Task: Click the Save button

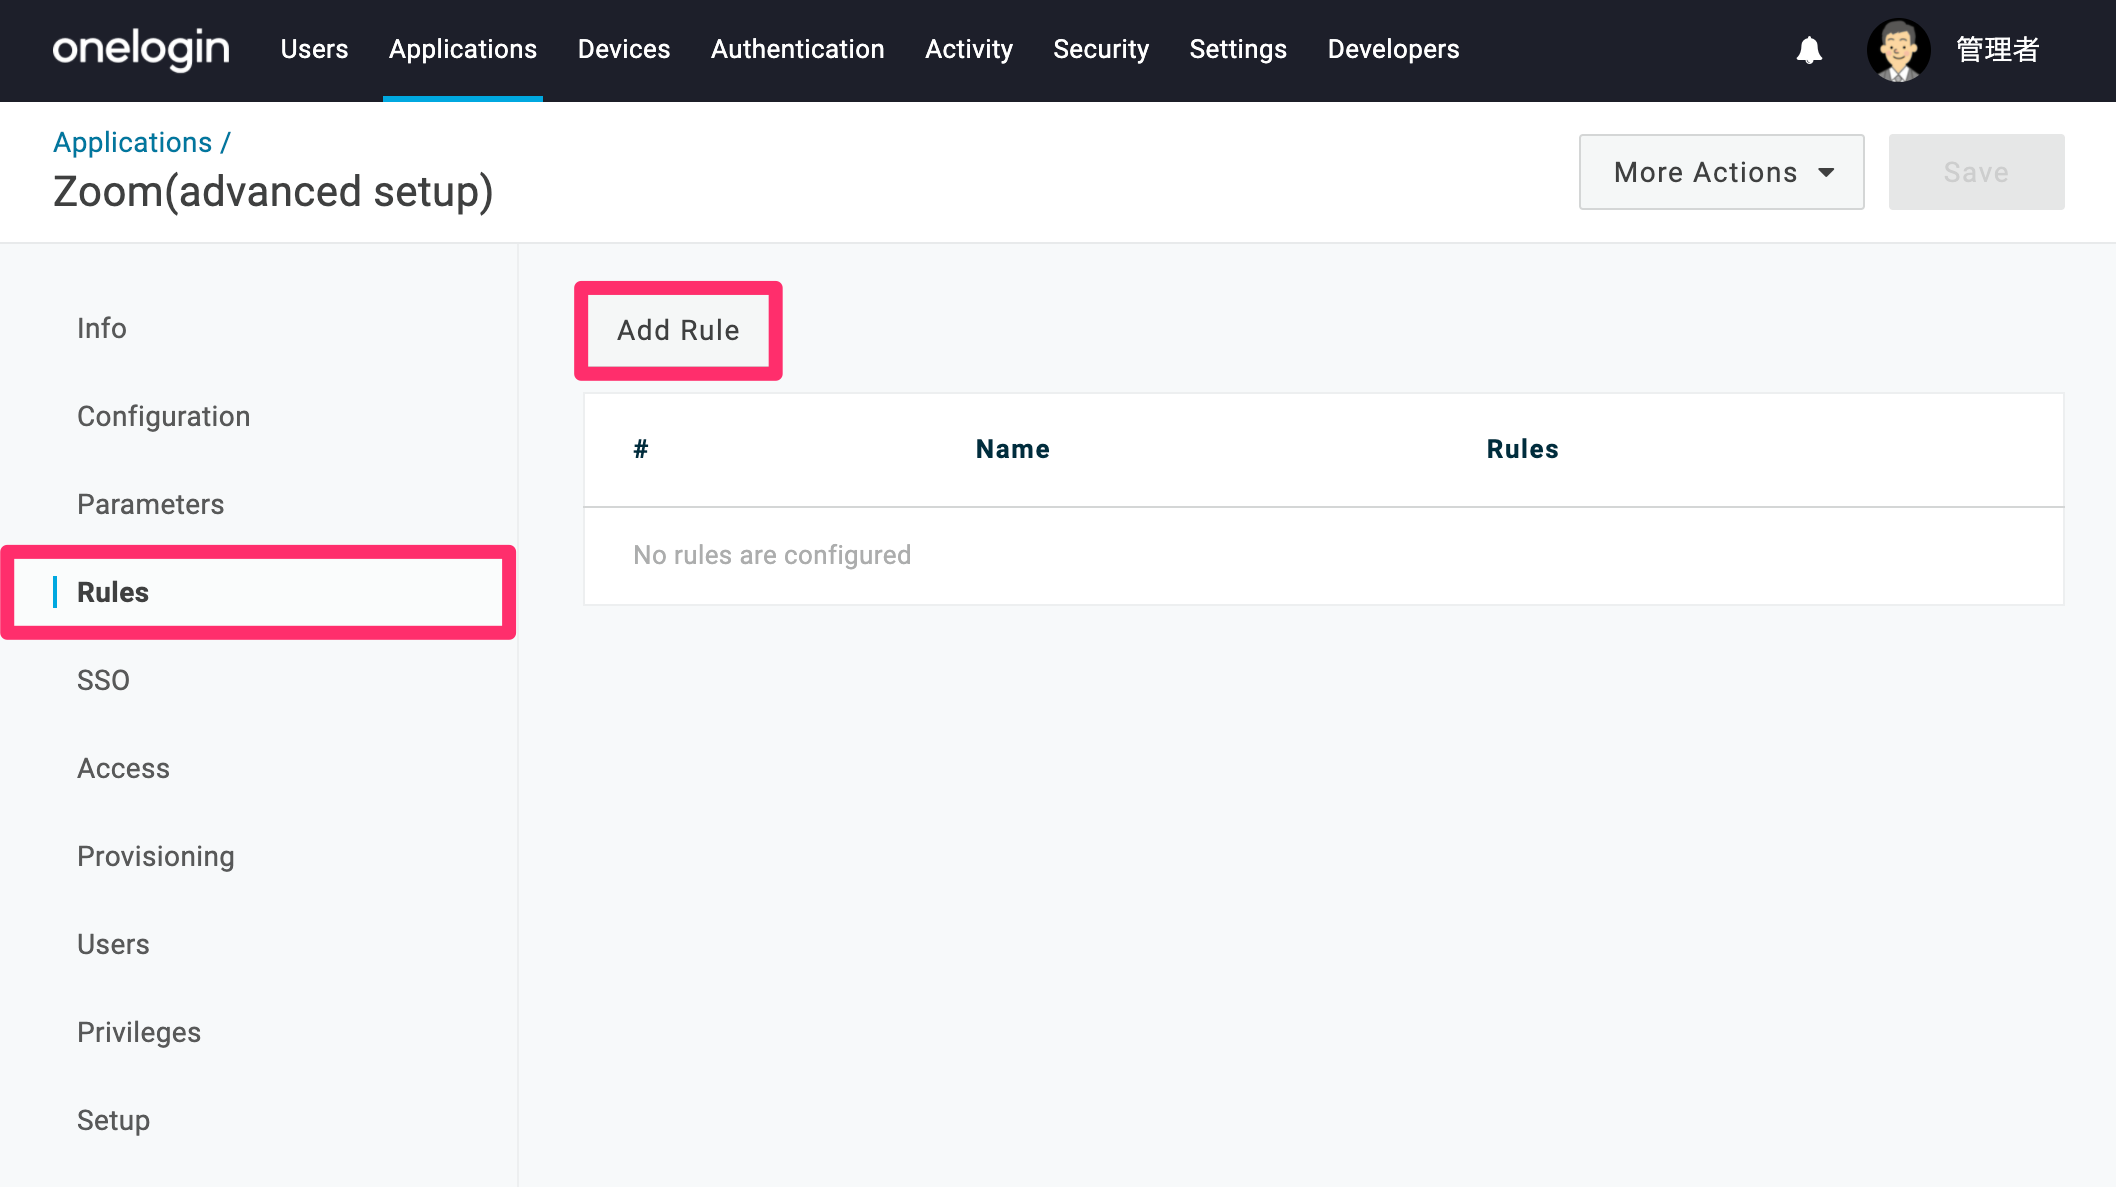Action: [1976, 172]
